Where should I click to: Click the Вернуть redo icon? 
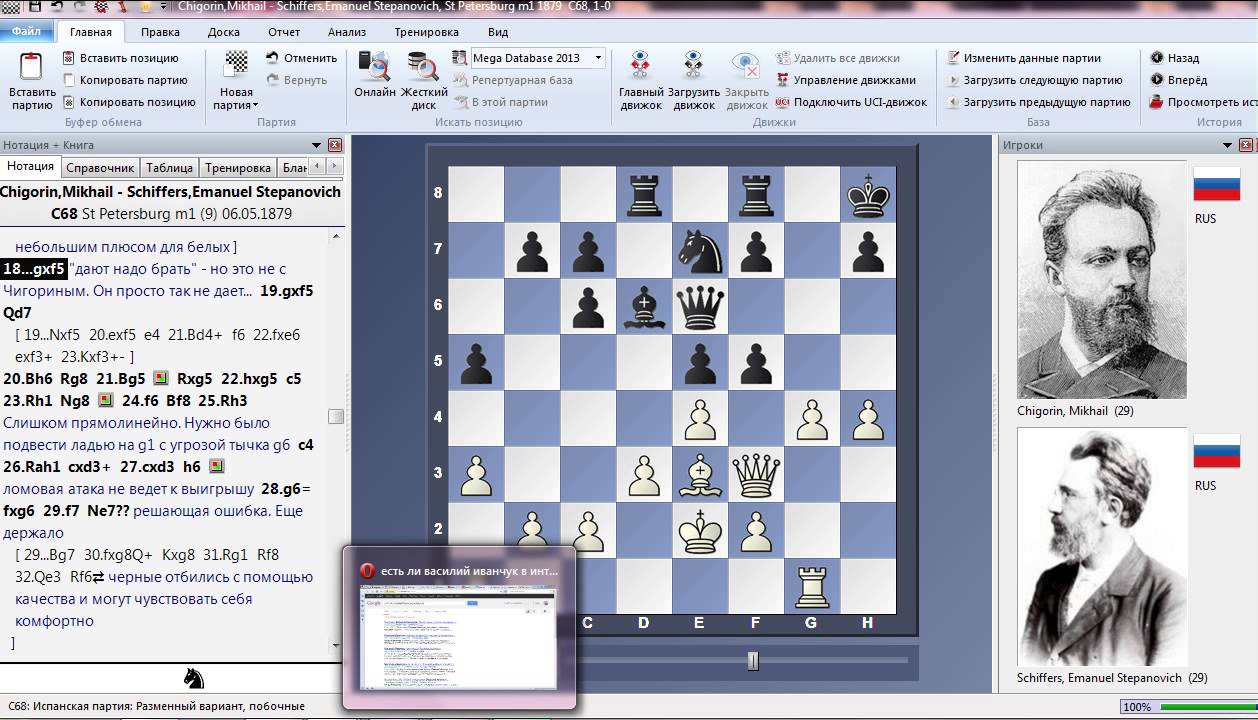coord(272,80)
